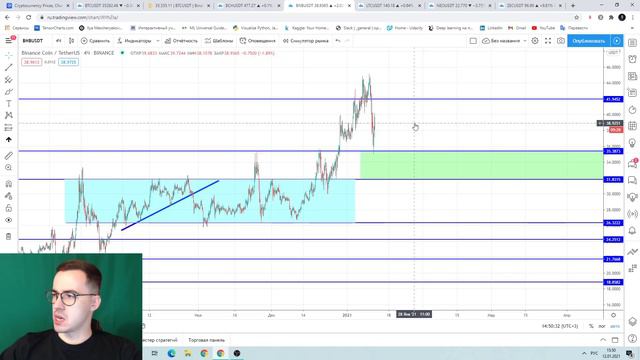Toggle stay-in-drawing-mode lock pencil icon
The height and width of the screenshot is (360, 640).
point(9,196)
